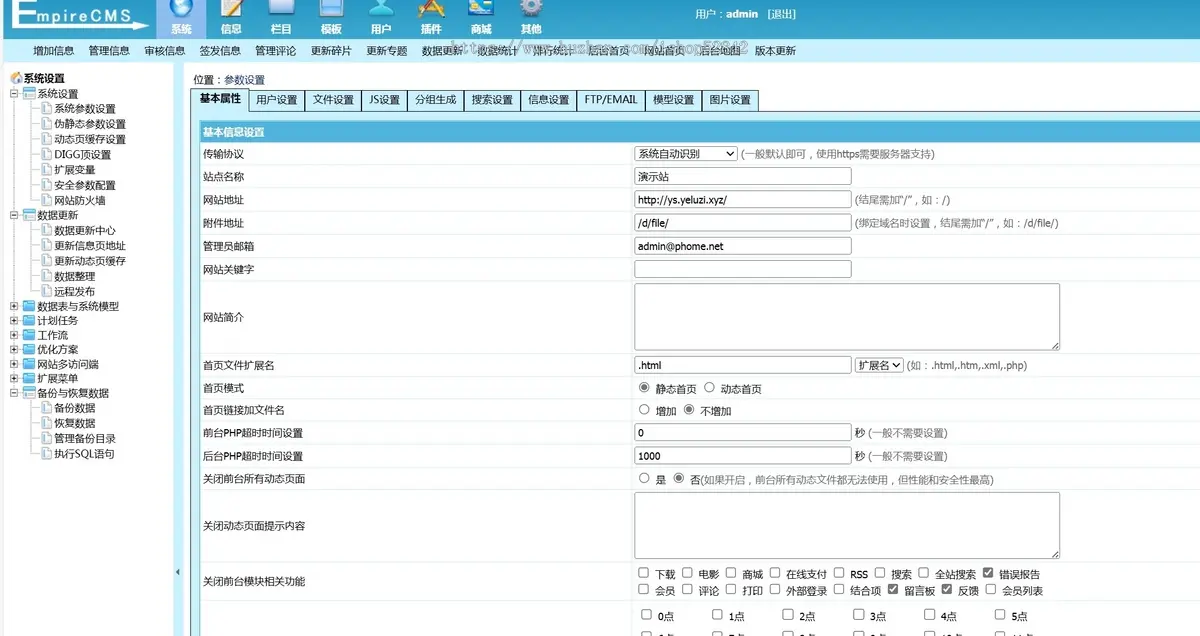Check the 下载 module checkbox
1200x636 pixels.
click(644, 574)
